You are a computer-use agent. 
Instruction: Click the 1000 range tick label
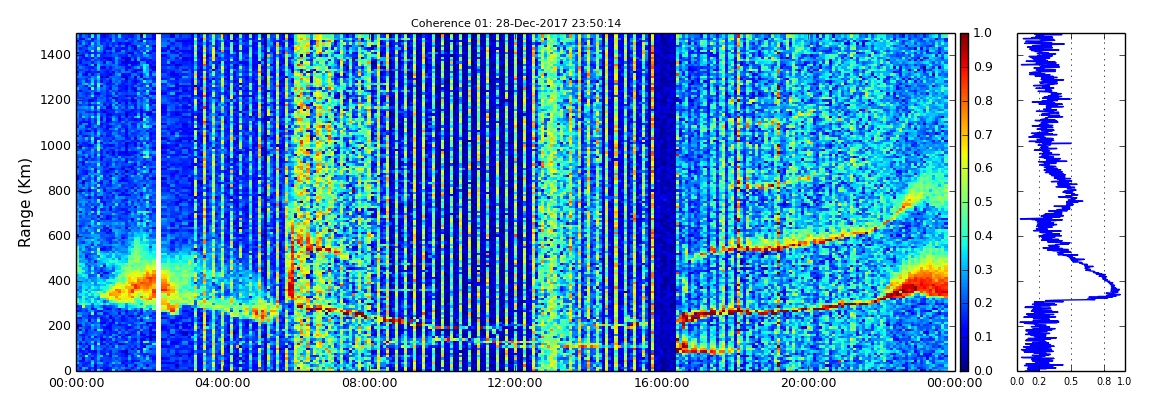[56, 145]
